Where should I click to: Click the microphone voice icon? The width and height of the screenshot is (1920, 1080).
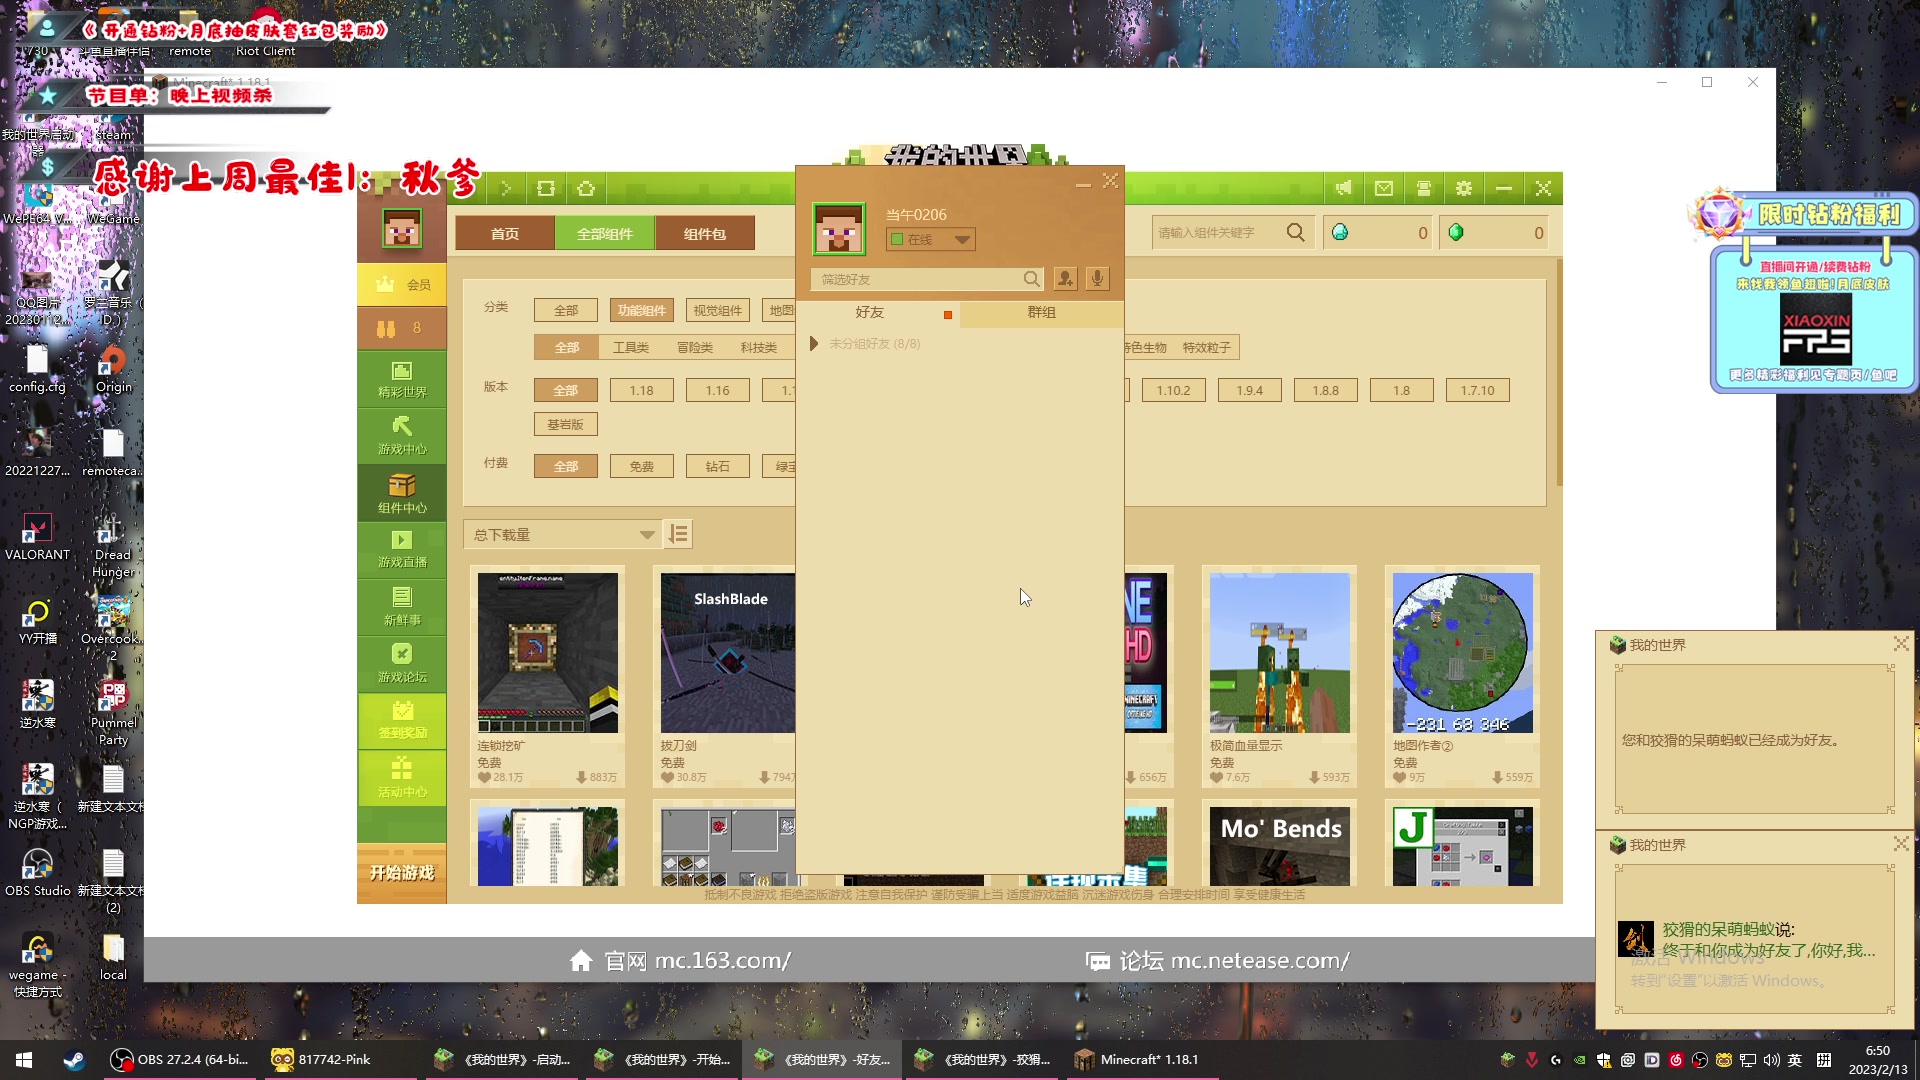point(1097,279)
